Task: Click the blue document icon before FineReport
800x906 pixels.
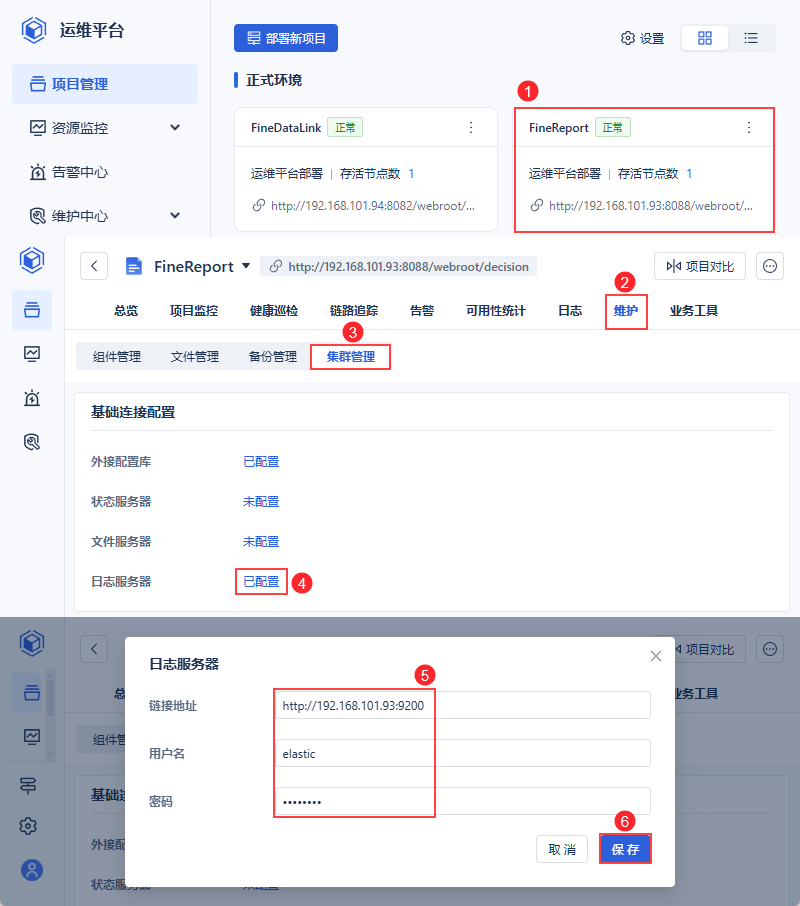Action: [x=133, y=266]
